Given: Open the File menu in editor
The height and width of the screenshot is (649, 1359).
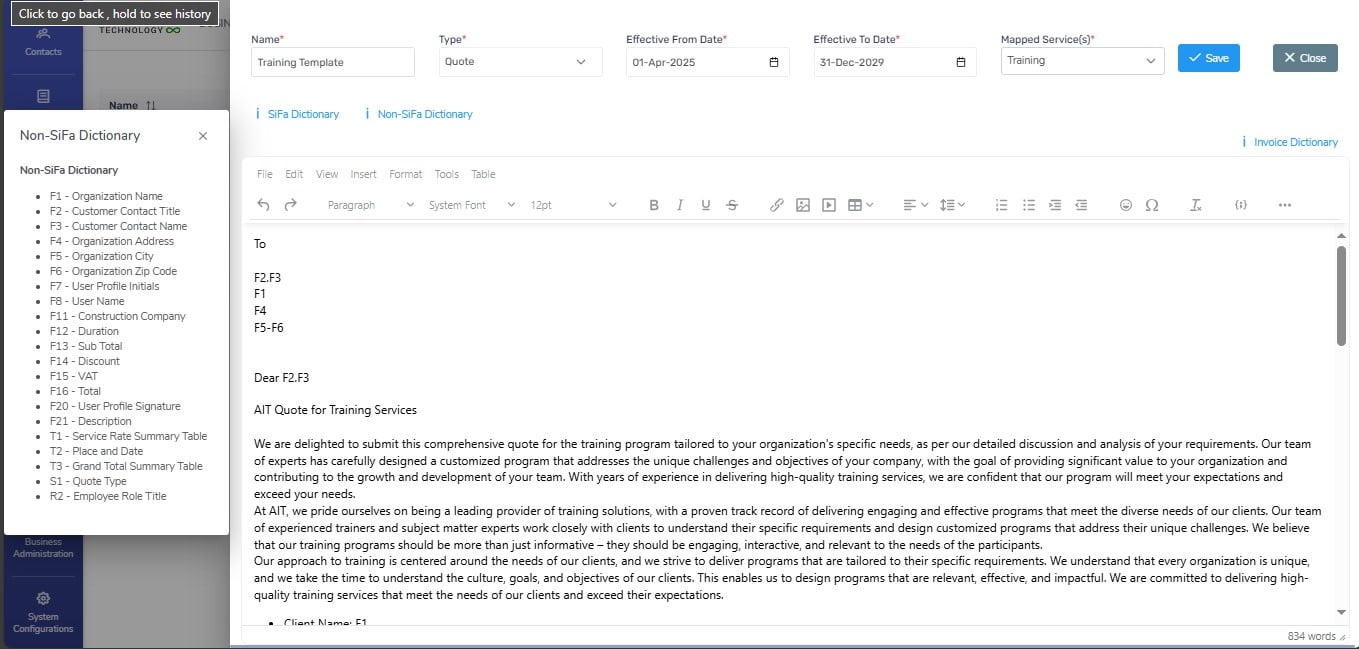Looking at the screenshot, I should 265,174.
